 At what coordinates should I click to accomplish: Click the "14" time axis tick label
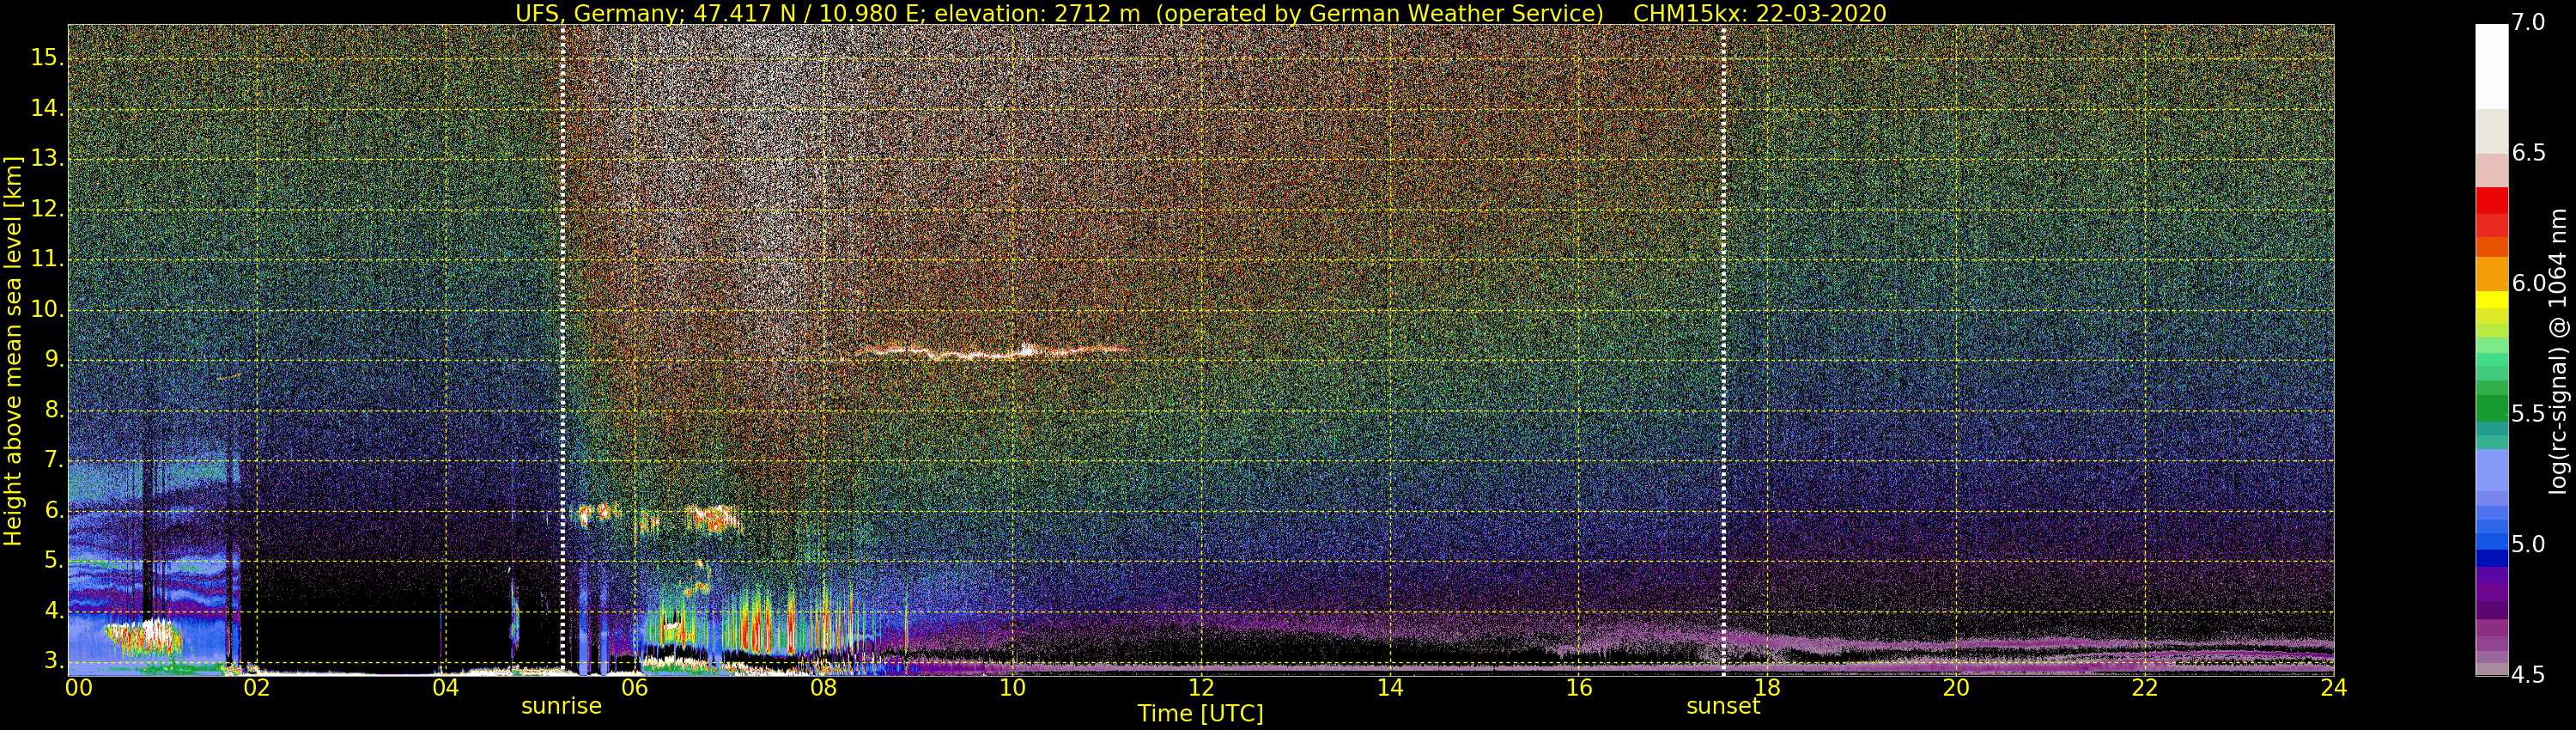[x=1390, y=688]
